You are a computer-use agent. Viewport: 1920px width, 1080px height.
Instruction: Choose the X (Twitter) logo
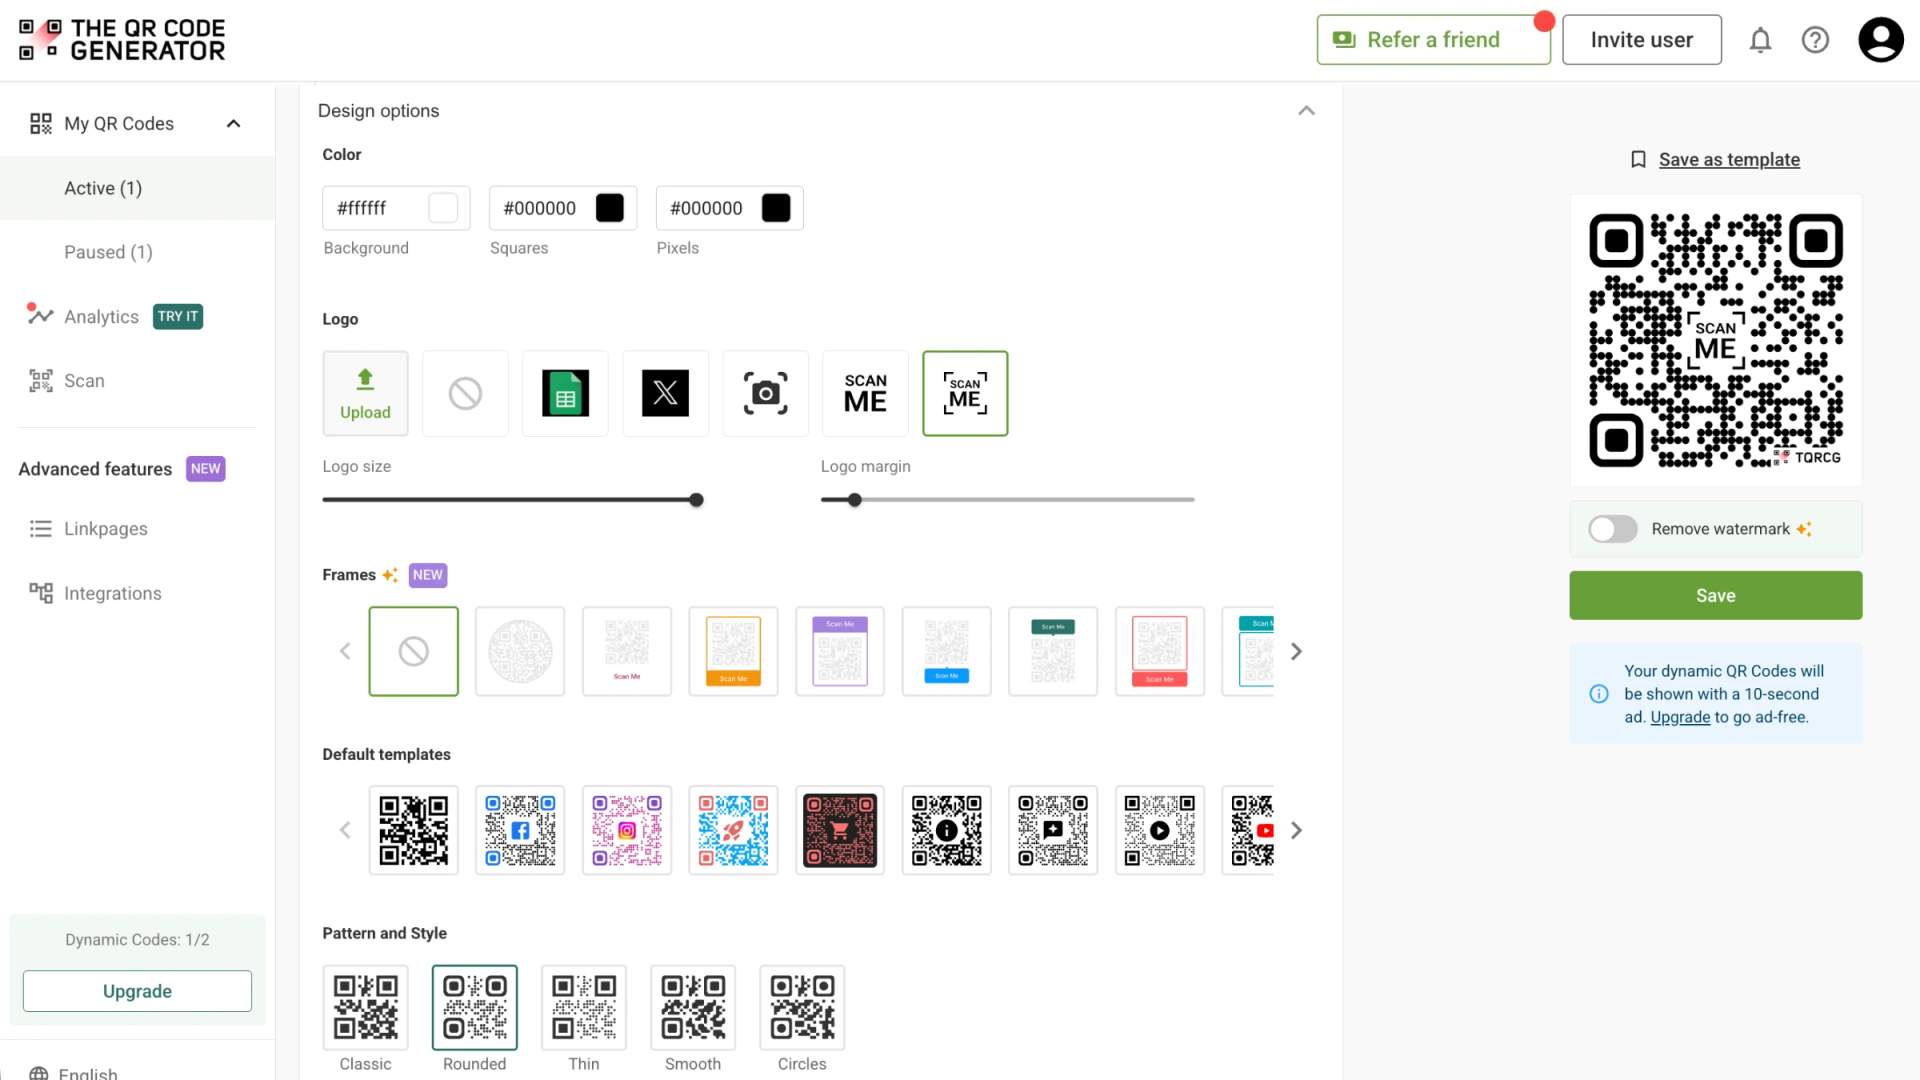pyautogui.click(x=665, y=393)
